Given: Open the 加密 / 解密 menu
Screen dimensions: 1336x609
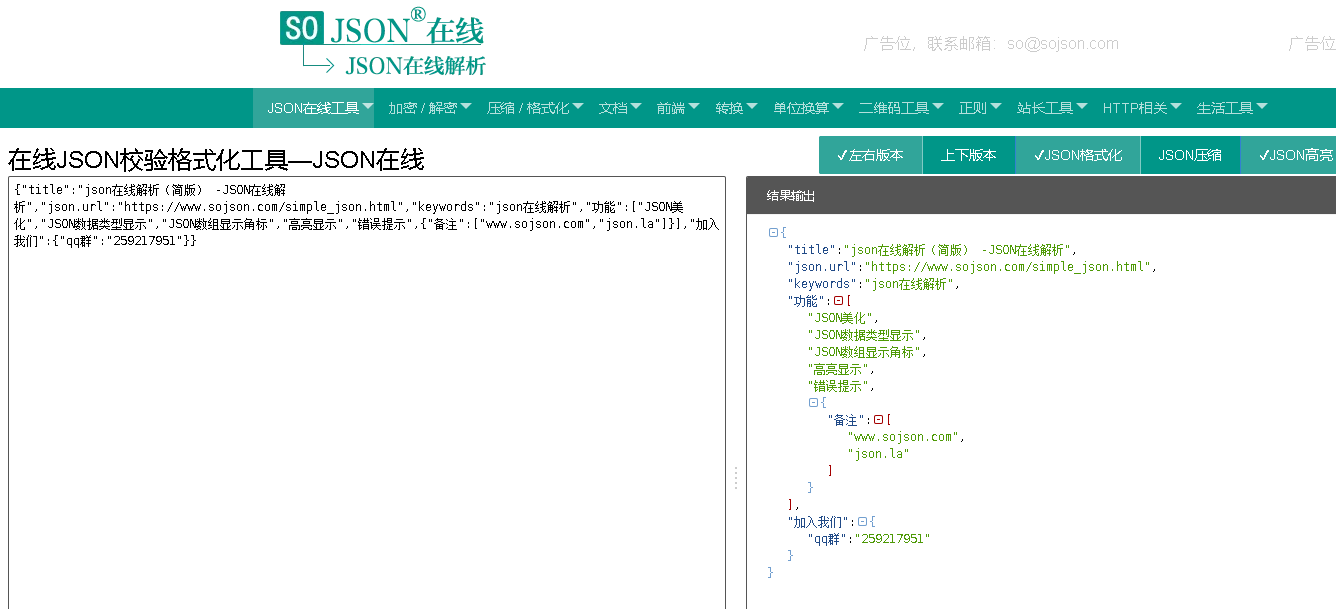Looking at the screenshot, I should [430, 108].
